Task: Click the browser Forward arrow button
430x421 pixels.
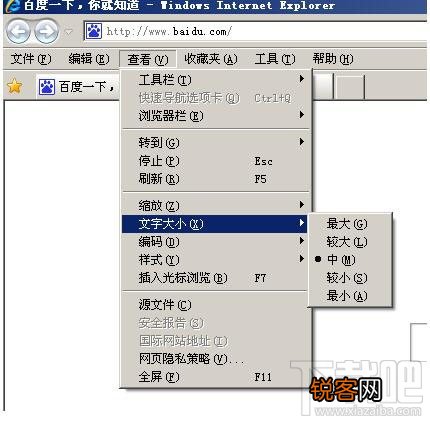Action: coord(47,32)
